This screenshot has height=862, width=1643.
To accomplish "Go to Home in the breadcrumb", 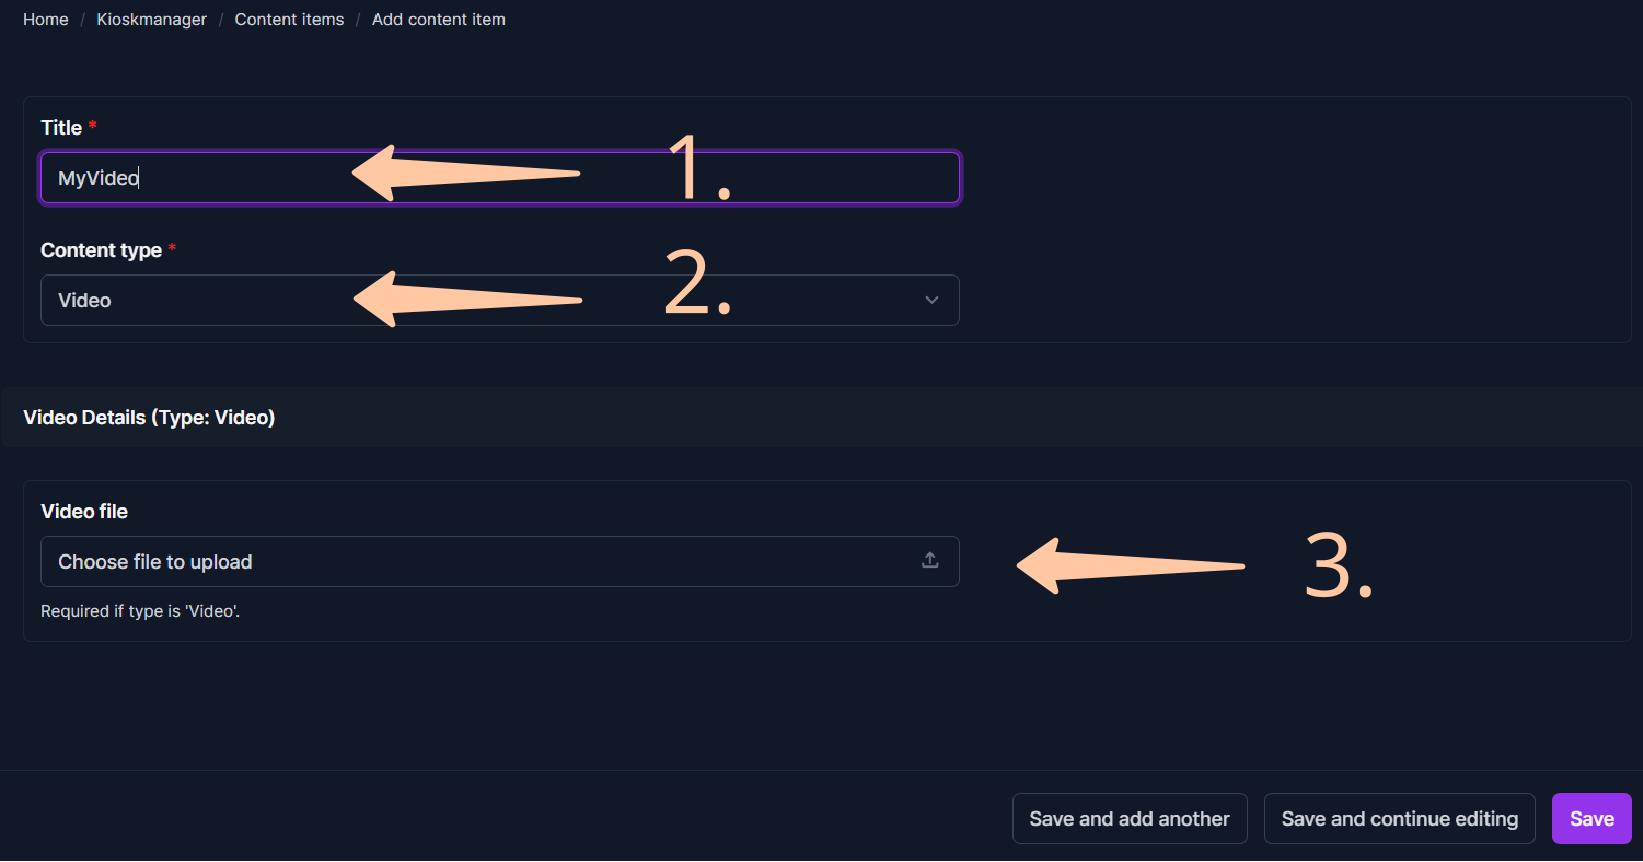I will point(46,19).
